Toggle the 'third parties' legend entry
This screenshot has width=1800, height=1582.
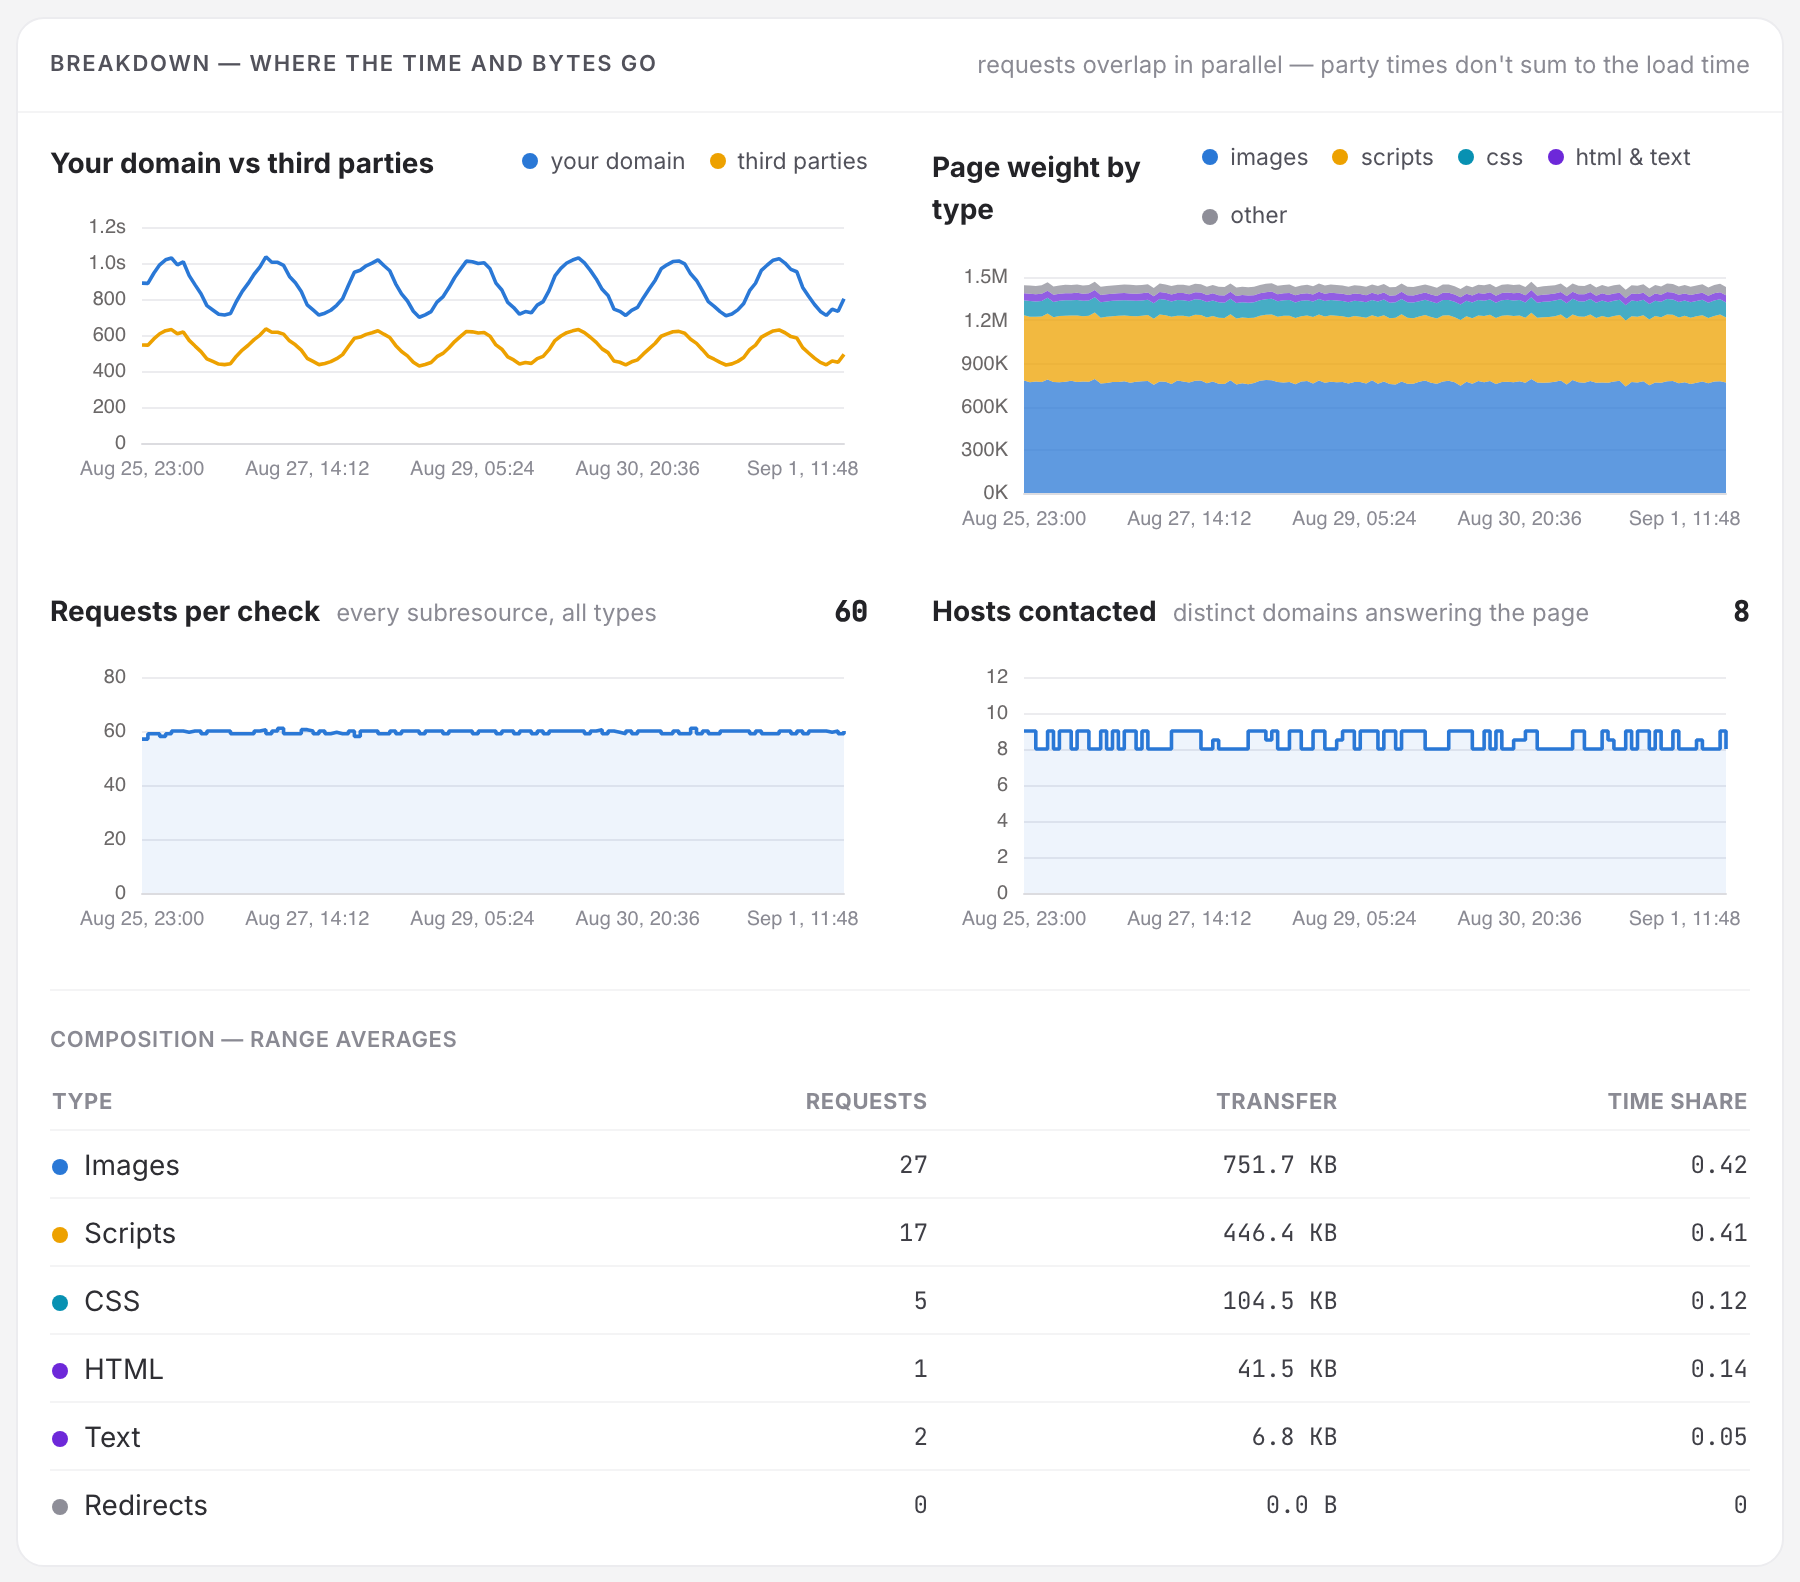(788, 161)
